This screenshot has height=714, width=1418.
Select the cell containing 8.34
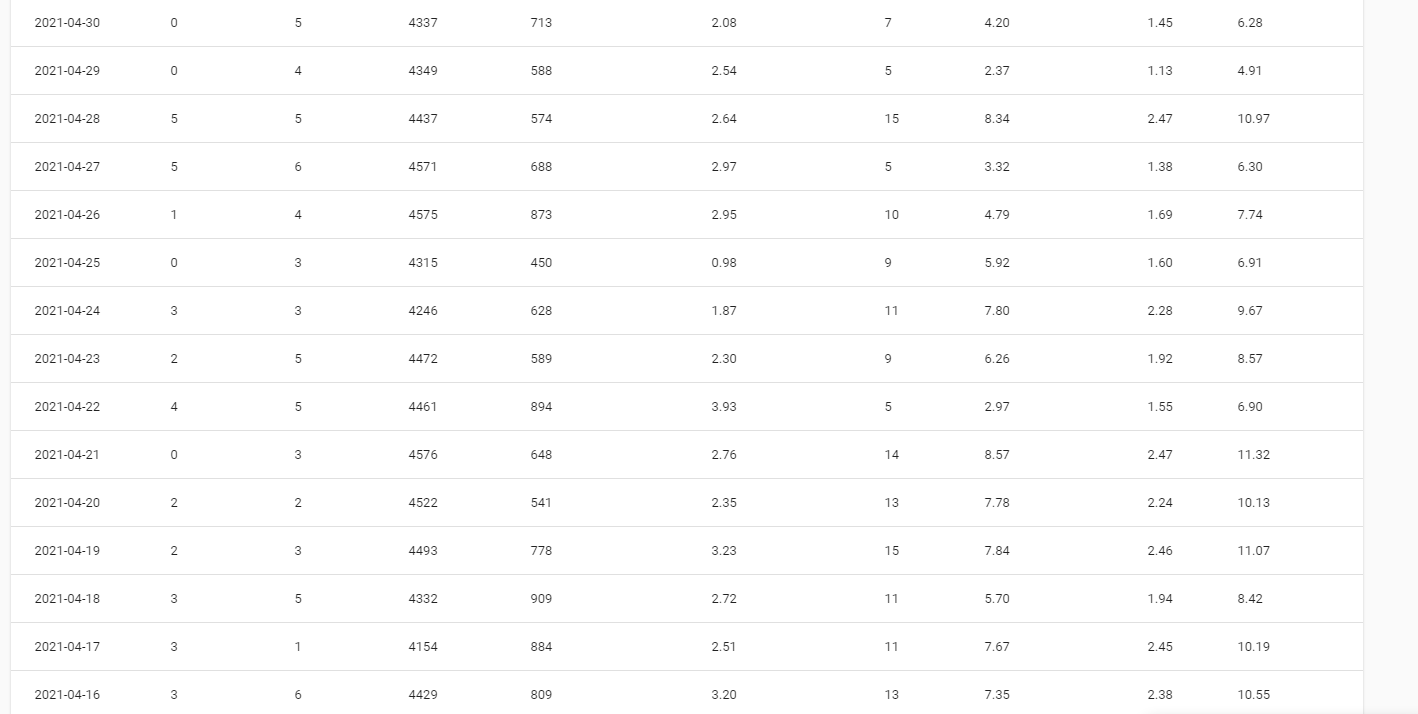(997, 119)
